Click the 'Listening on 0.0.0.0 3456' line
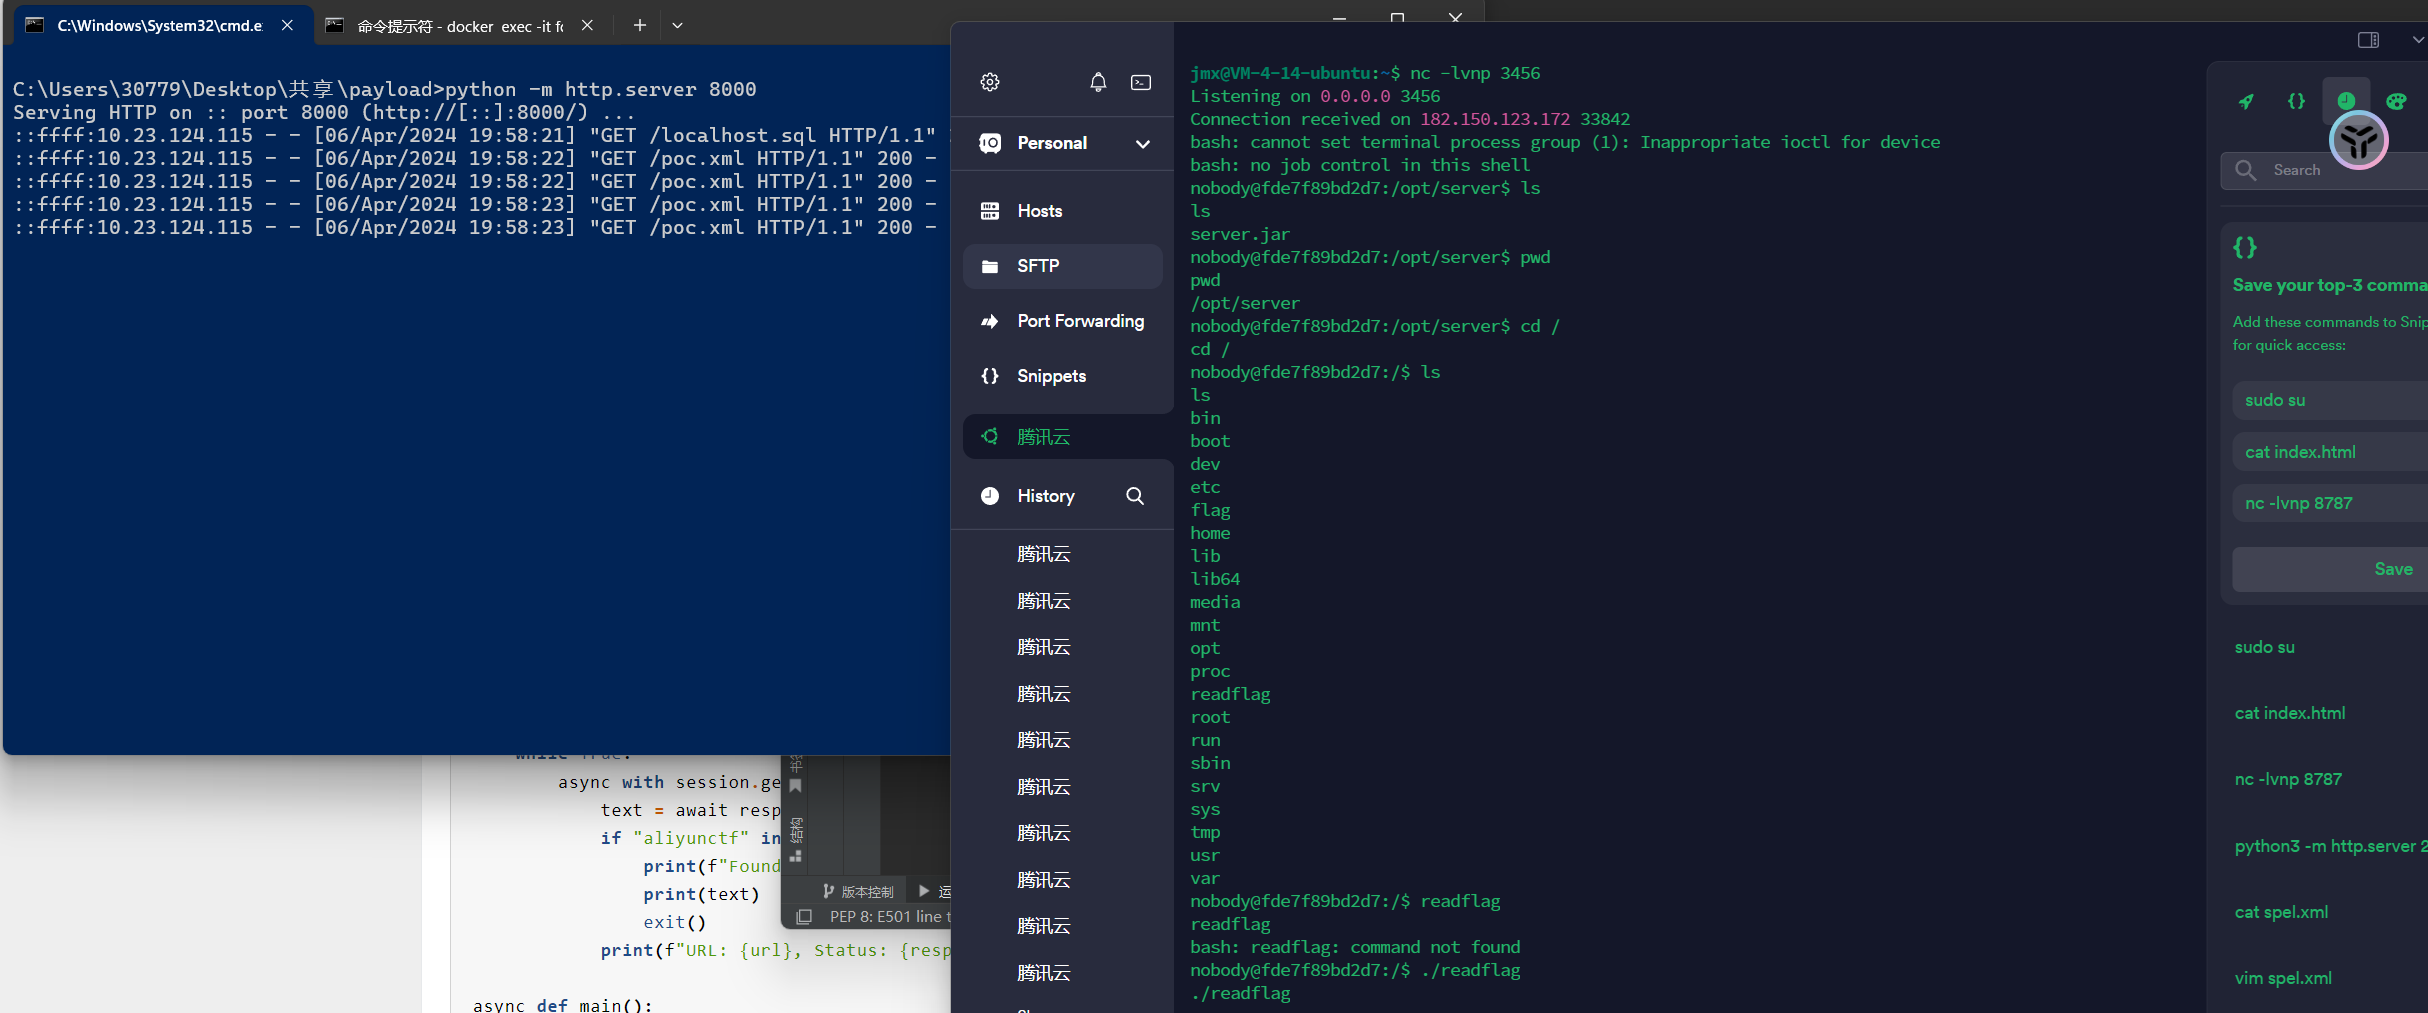 click(x=1315, y=96)
